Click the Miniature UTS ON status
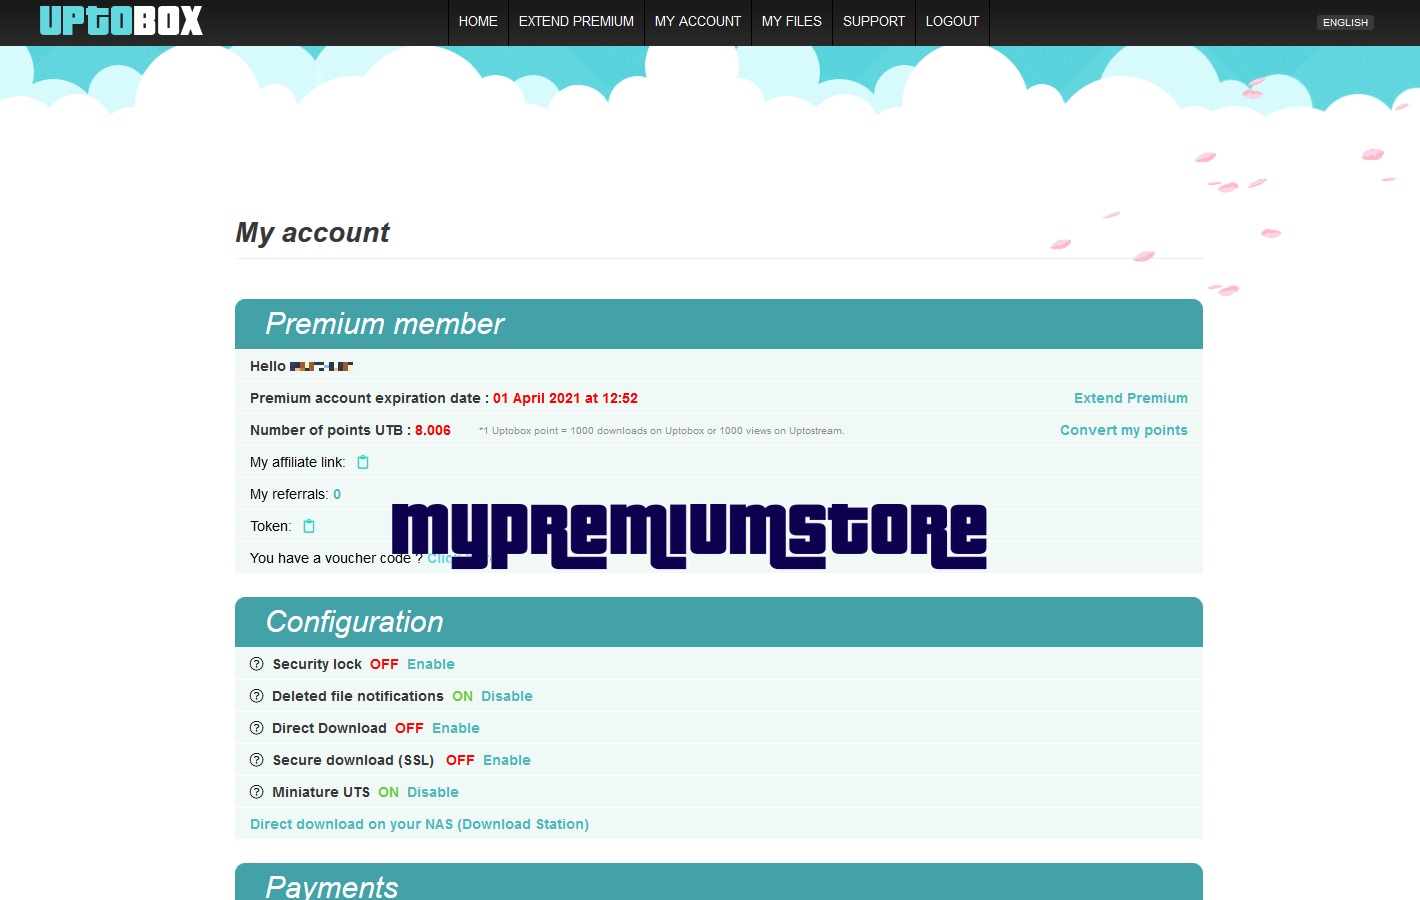The height and width of the screenshot is (900, 1420). point(388,792)
